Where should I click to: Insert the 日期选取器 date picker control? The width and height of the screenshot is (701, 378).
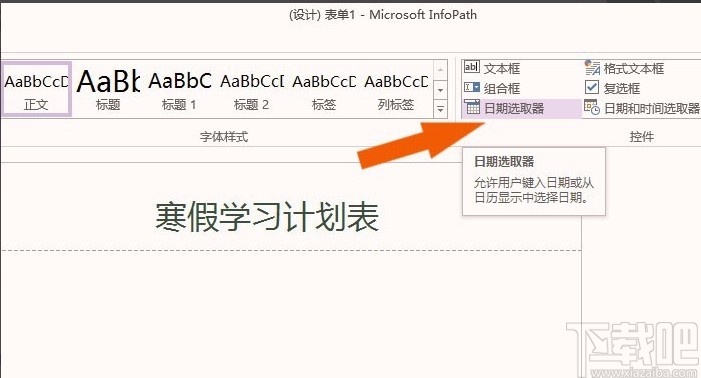coord(521,108)
